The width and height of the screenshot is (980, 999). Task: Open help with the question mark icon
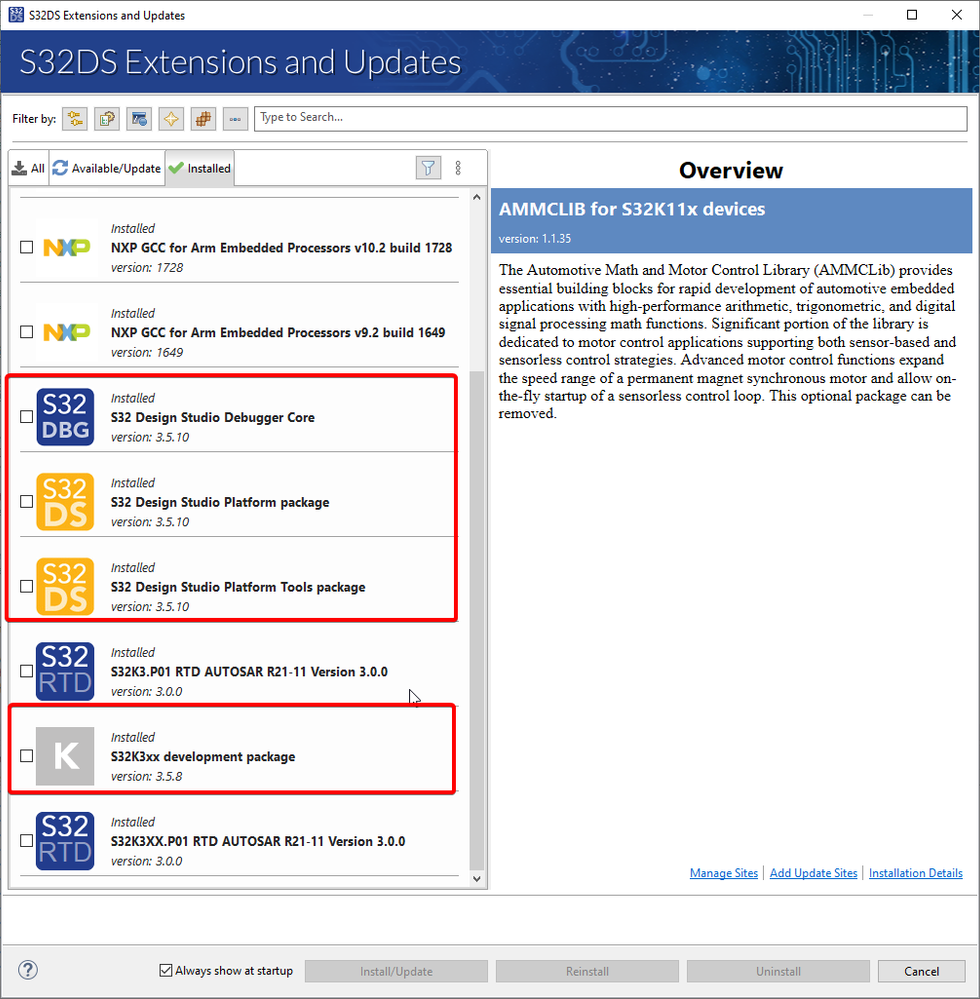pyautogui.click(x=28, y=970)
